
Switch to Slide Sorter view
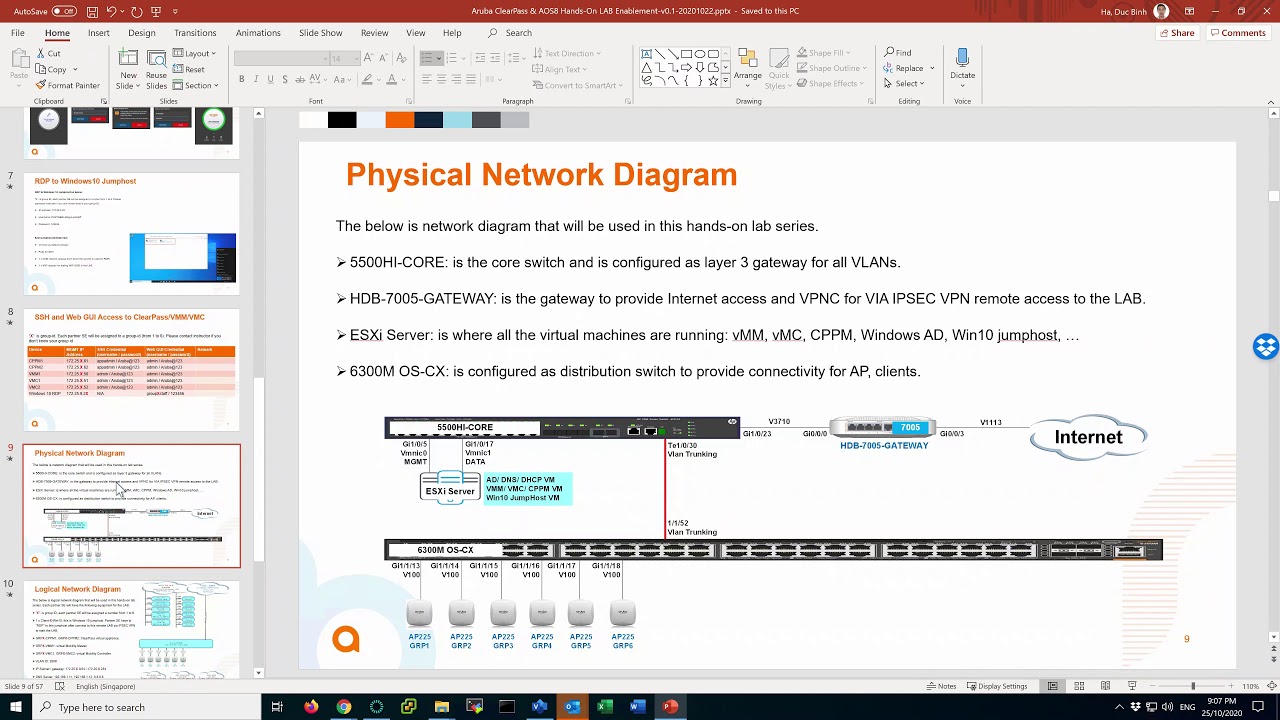point(1079,686)
